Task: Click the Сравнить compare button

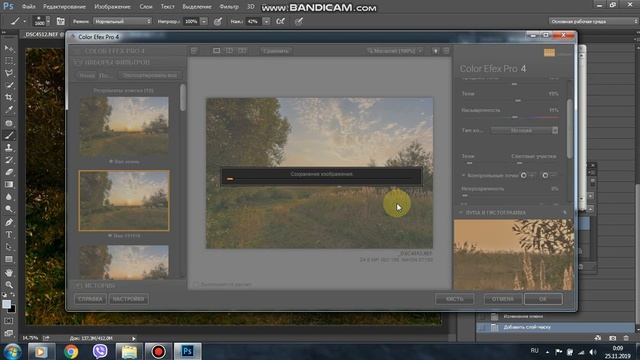Action: click(x=276, y=51)
